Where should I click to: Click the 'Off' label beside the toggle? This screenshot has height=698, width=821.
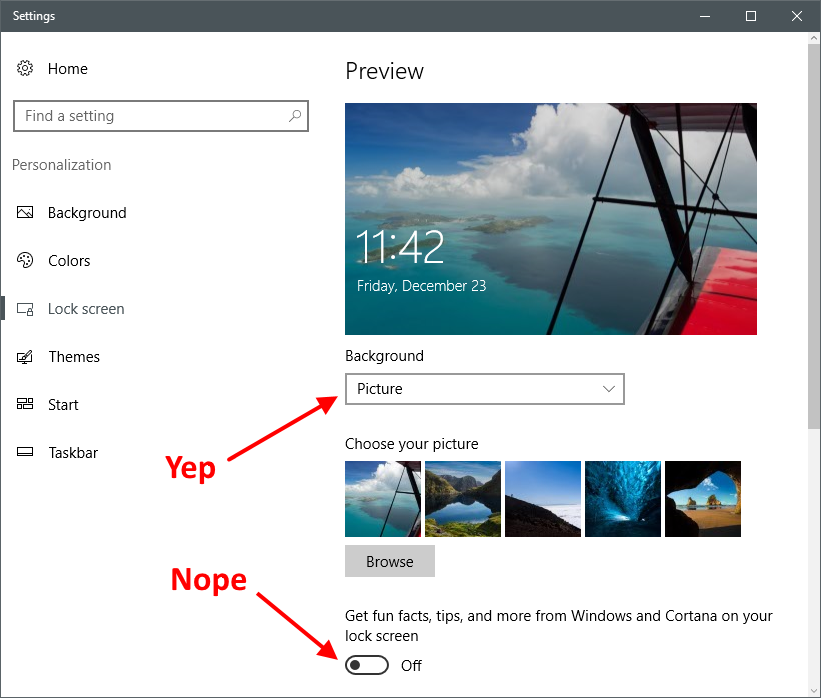(411, 666)
